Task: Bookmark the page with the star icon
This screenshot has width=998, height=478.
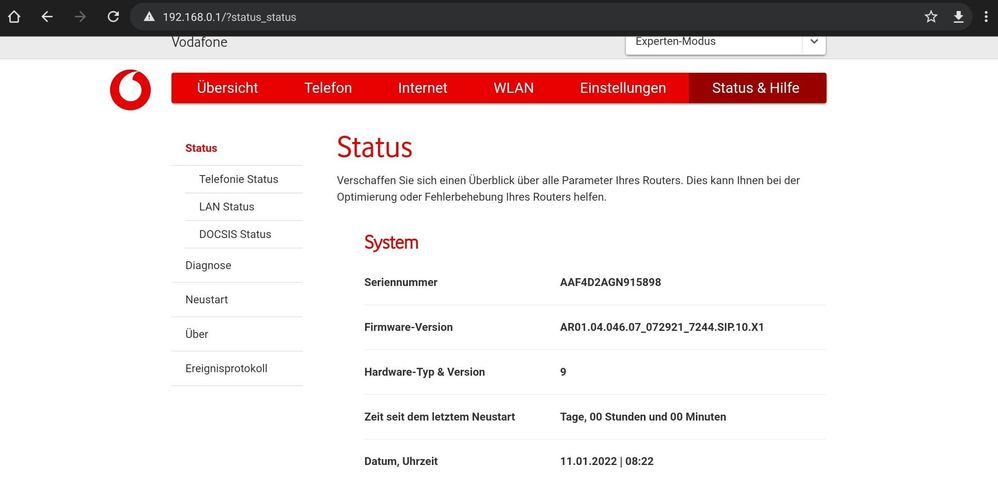Action: (931, 17)
